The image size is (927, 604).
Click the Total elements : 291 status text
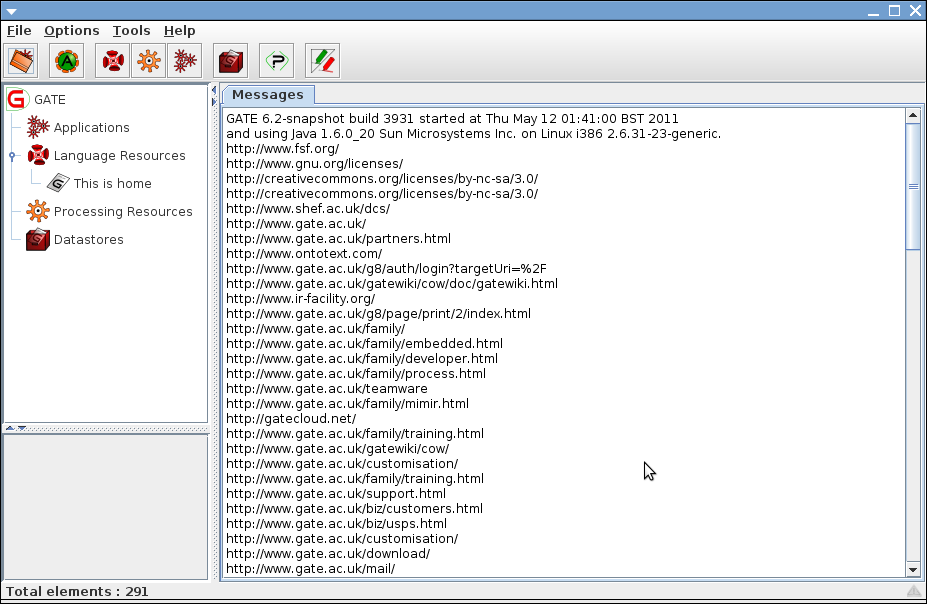77,592
